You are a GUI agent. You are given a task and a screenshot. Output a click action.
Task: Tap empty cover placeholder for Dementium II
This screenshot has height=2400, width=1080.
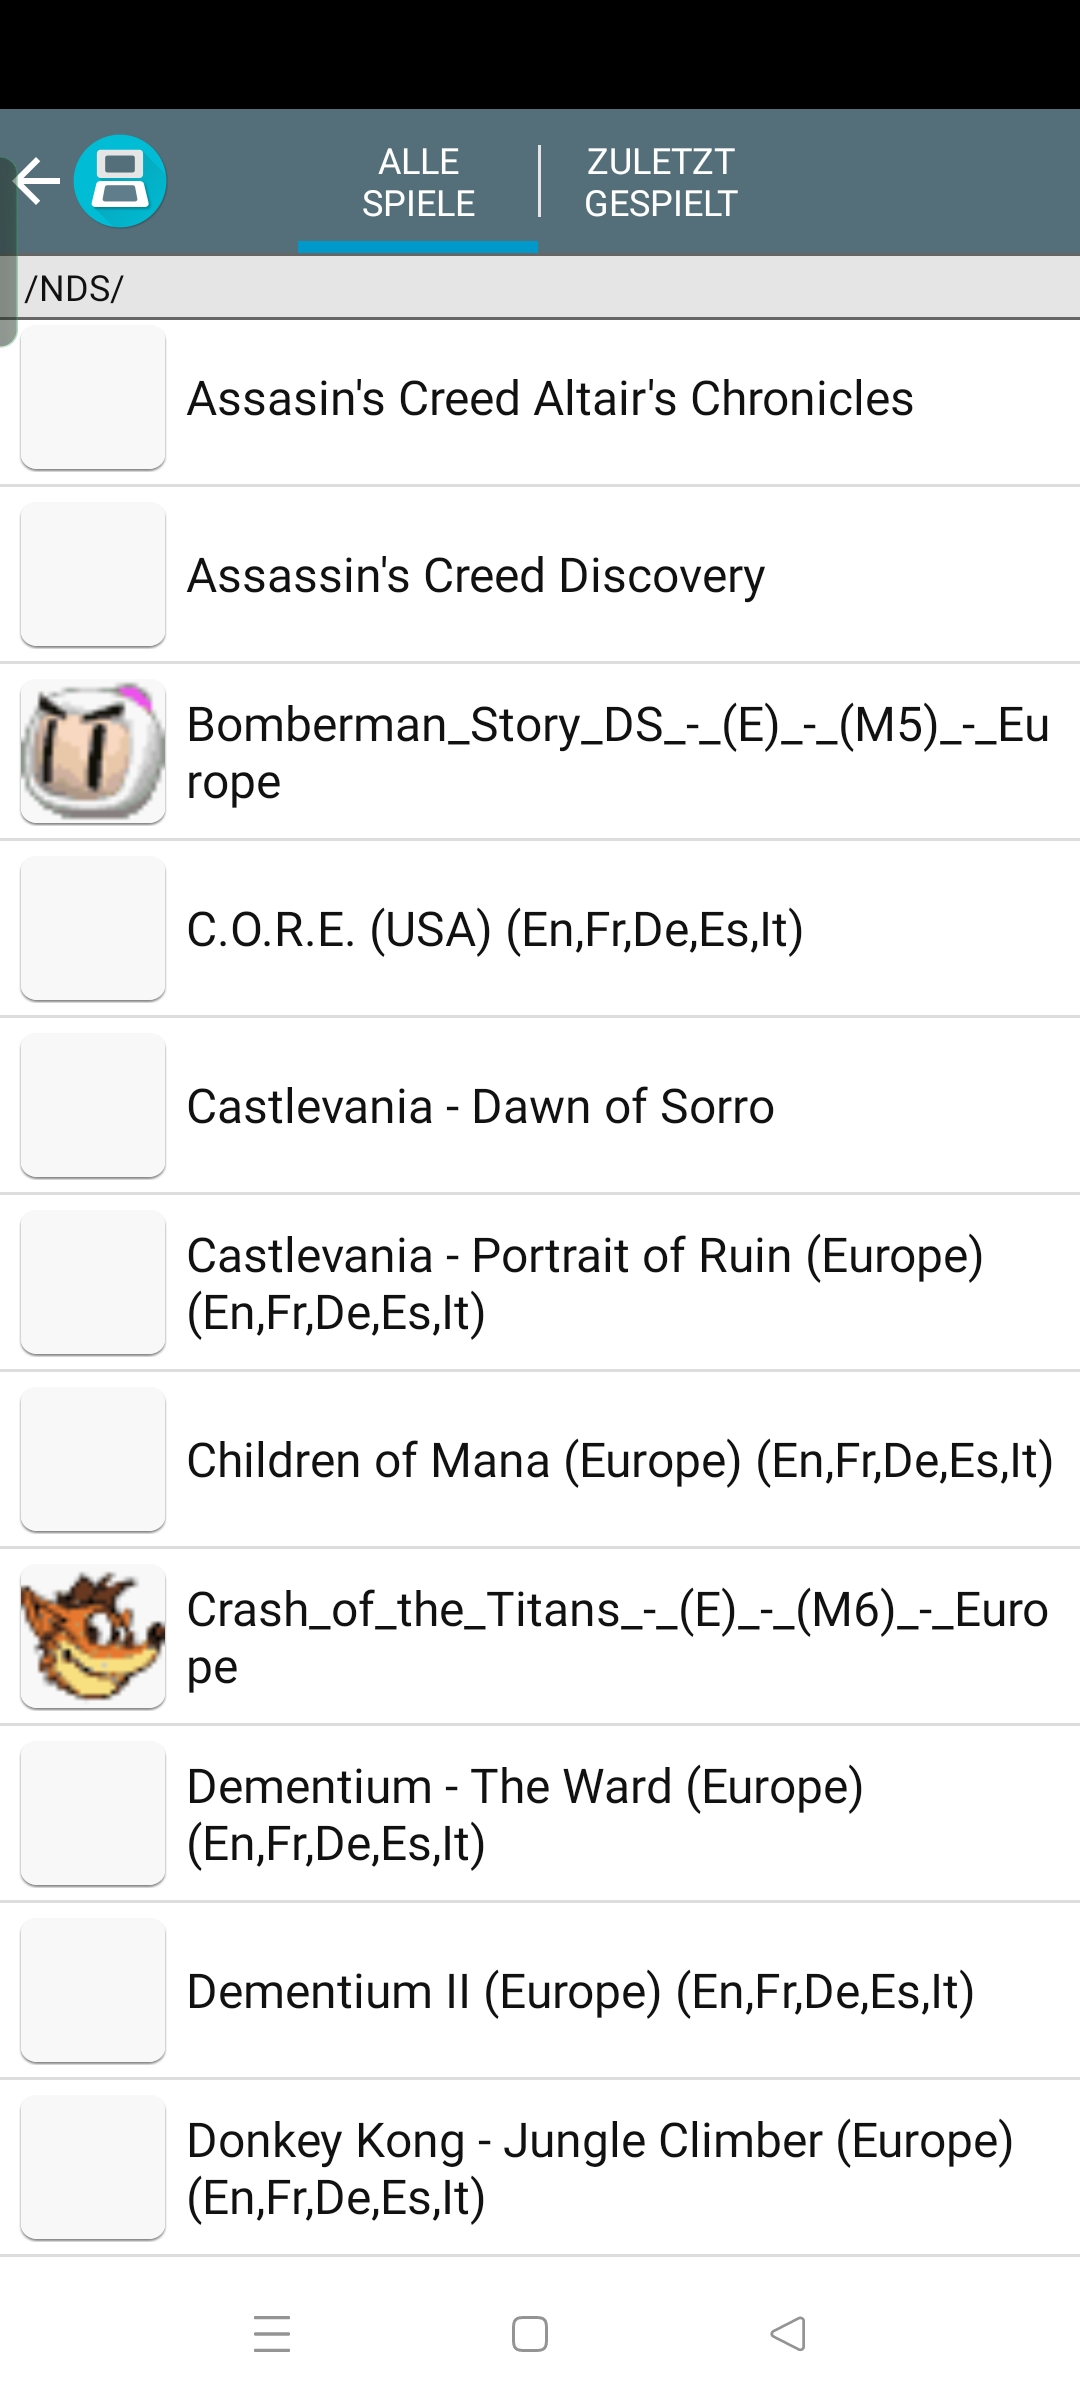[93, 1990]
